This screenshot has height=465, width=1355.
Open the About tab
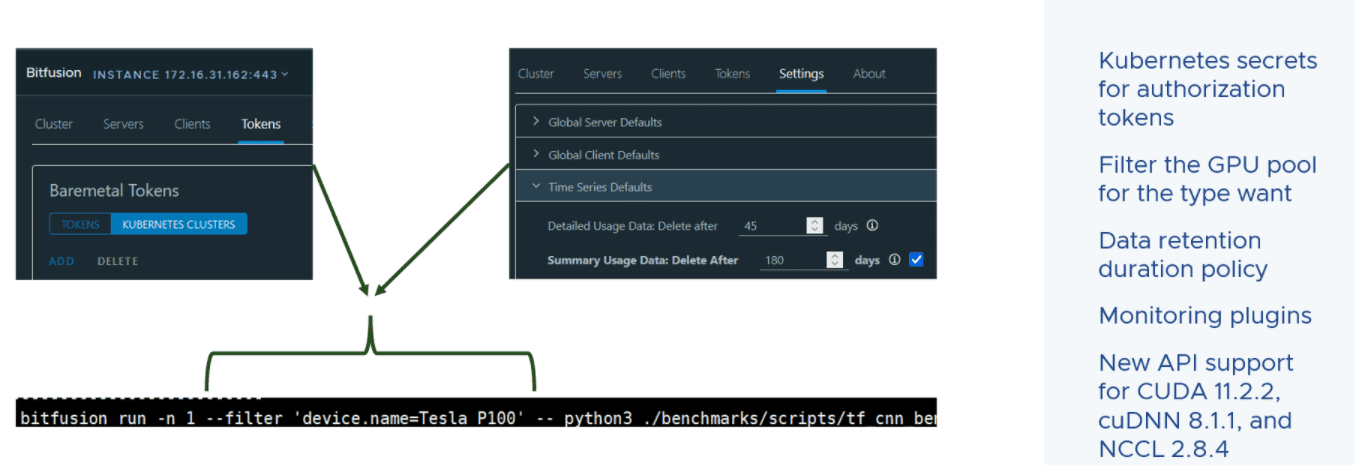pyautogui.click(x=869, y=73)
